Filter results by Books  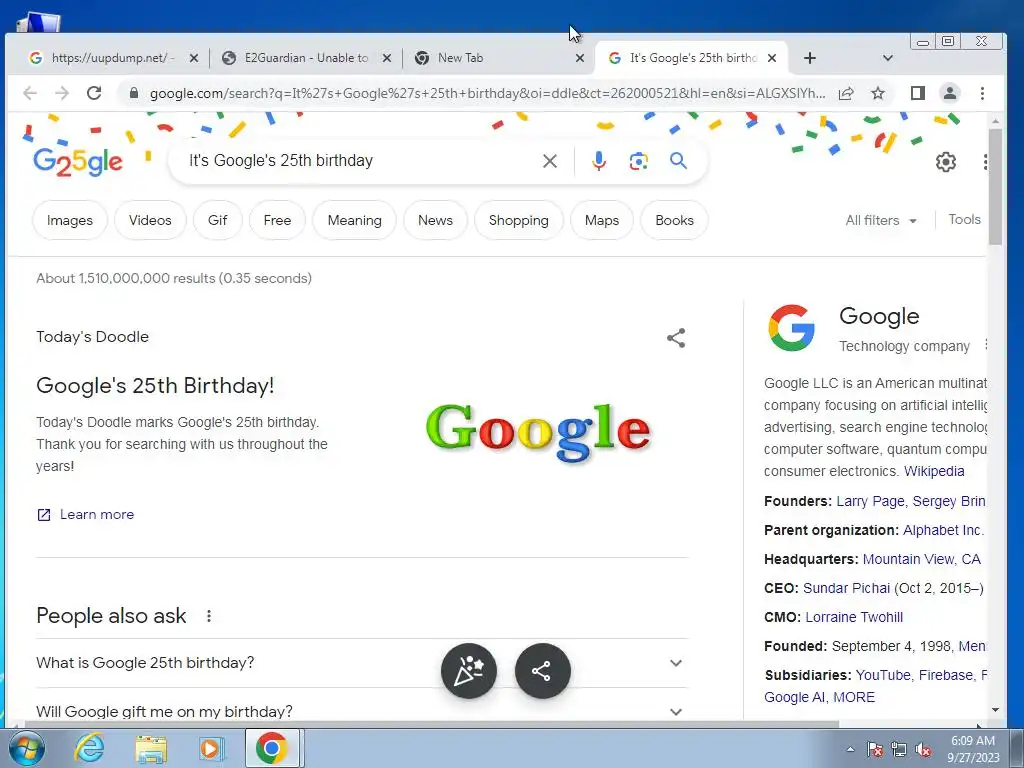[x=675, y=220]
